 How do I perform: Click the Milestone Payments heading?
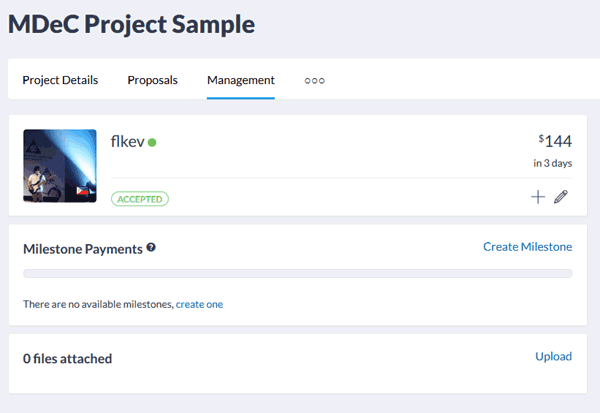(83, 249)
